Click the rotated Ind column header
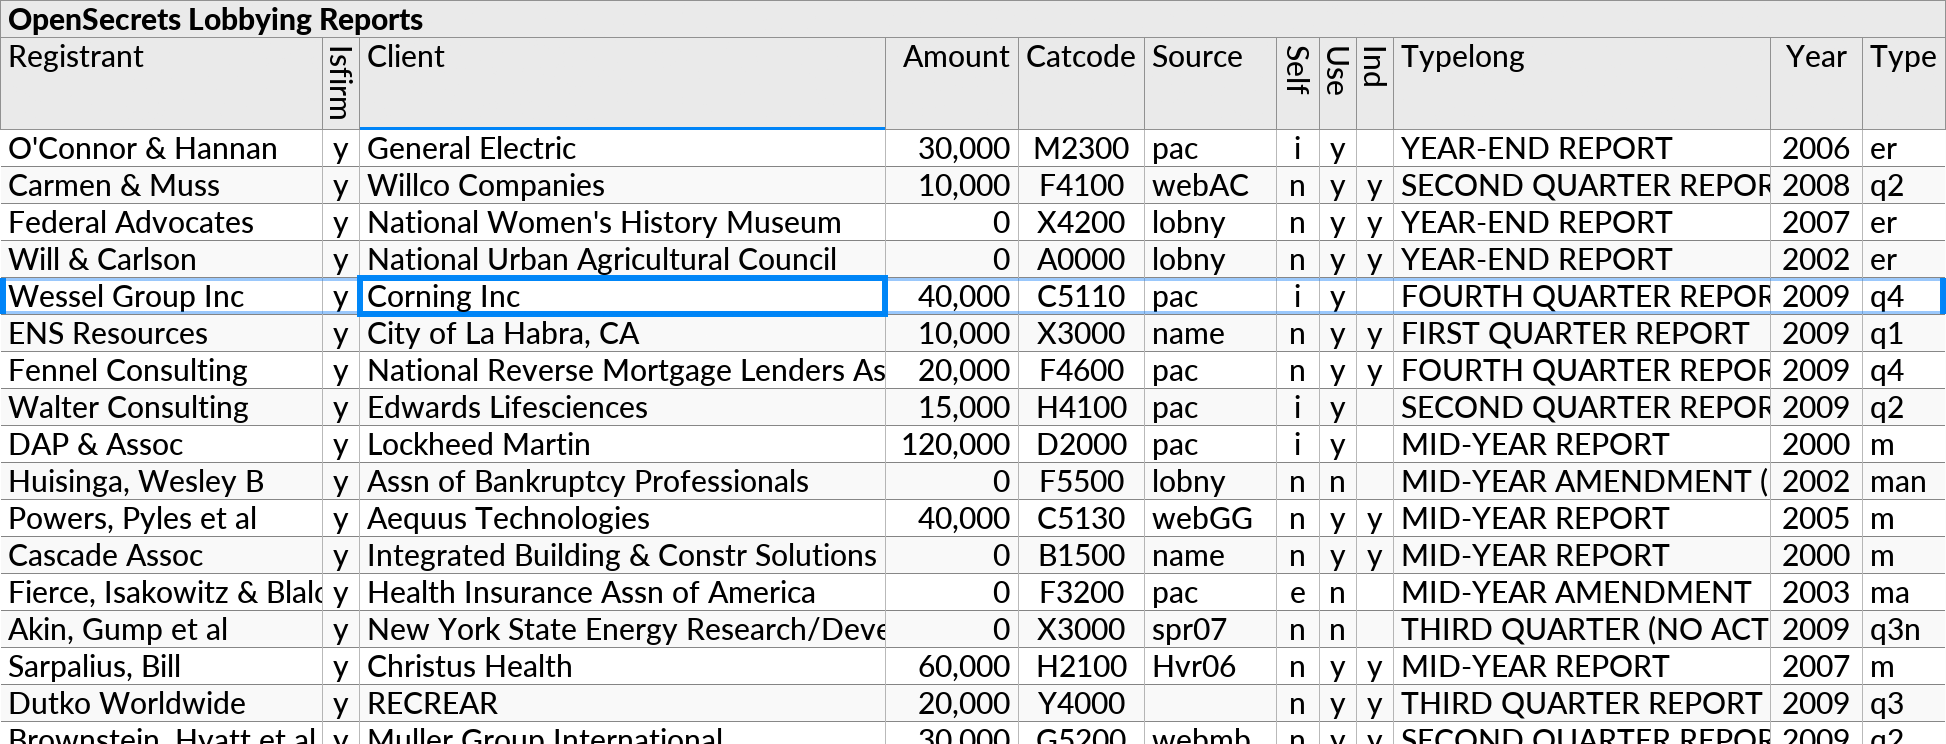The width and height of the screenshot is (1946, 744). [x=1375, y=84]
